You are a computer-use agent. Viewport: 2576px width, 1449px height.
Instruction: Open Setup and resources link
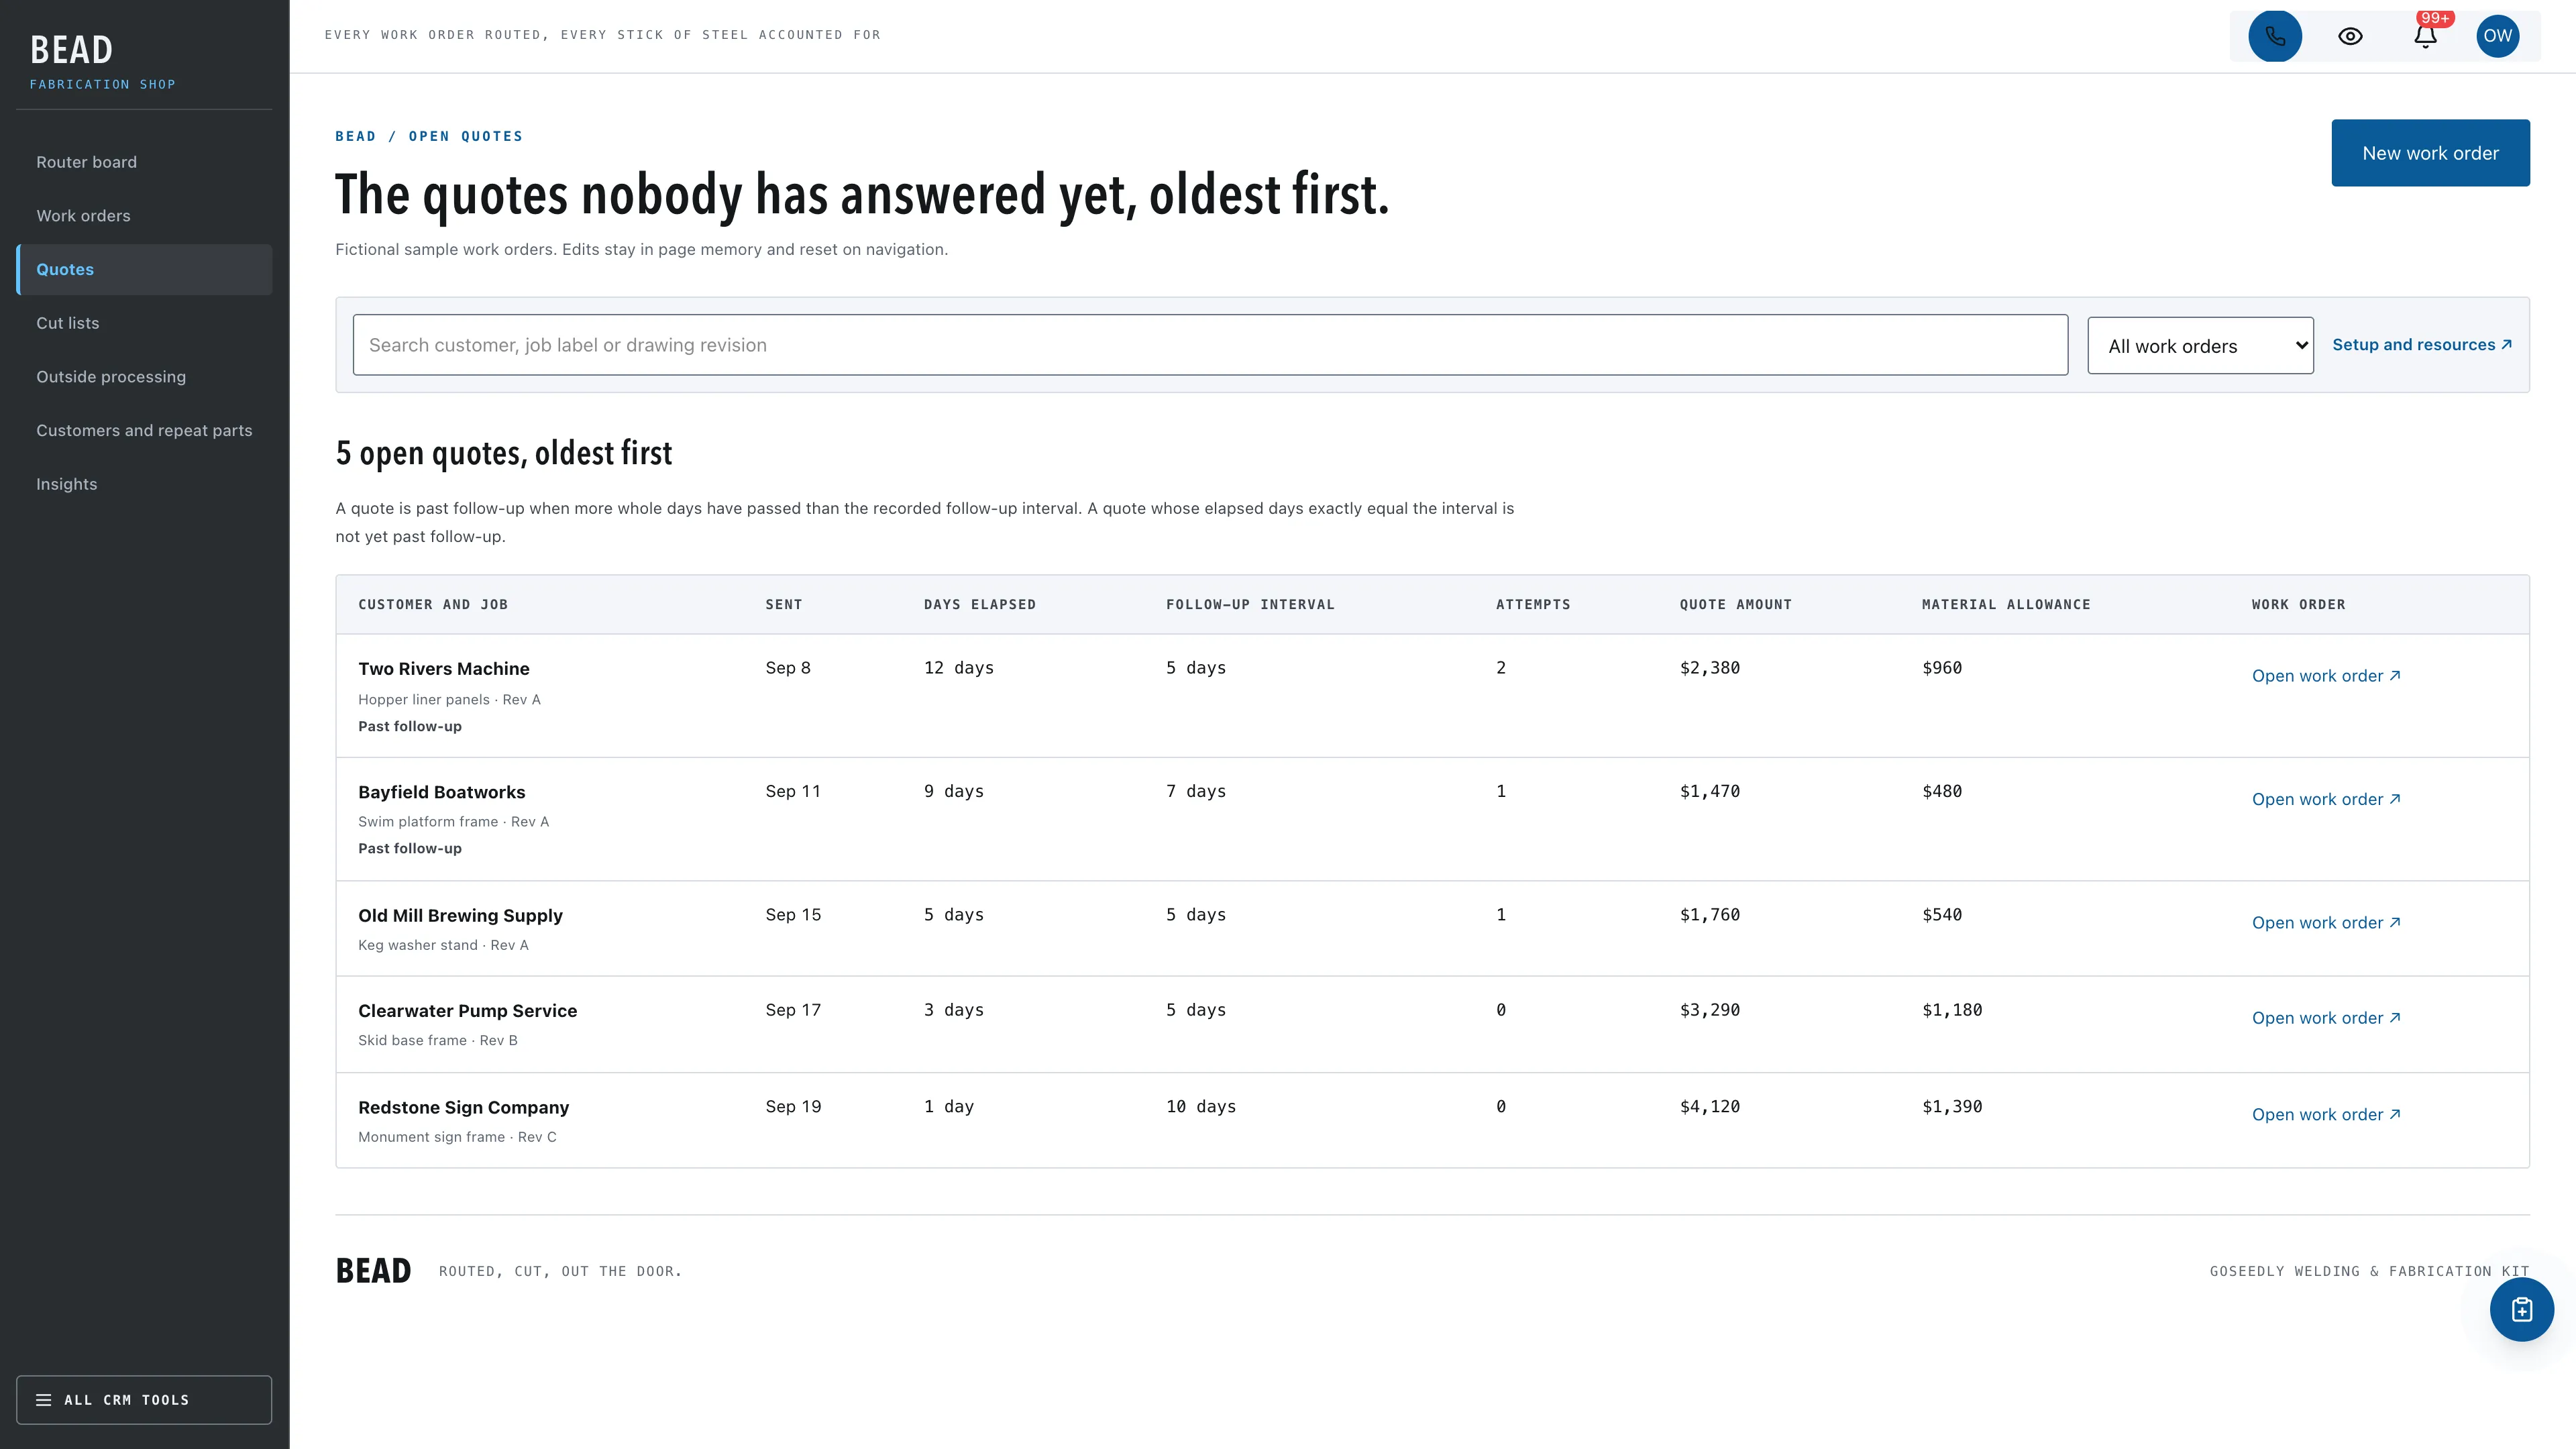tap(2421, 345)
